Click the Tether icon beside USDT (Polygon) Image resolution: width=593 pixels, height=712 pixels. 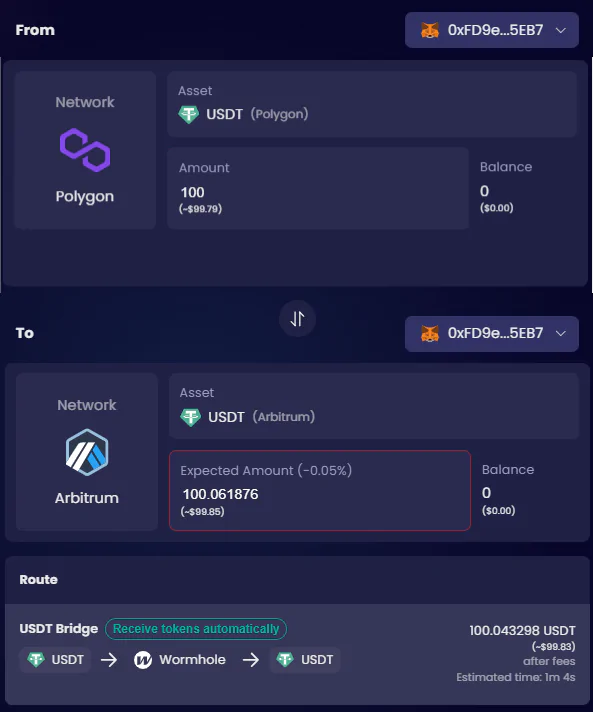(188, 114)
